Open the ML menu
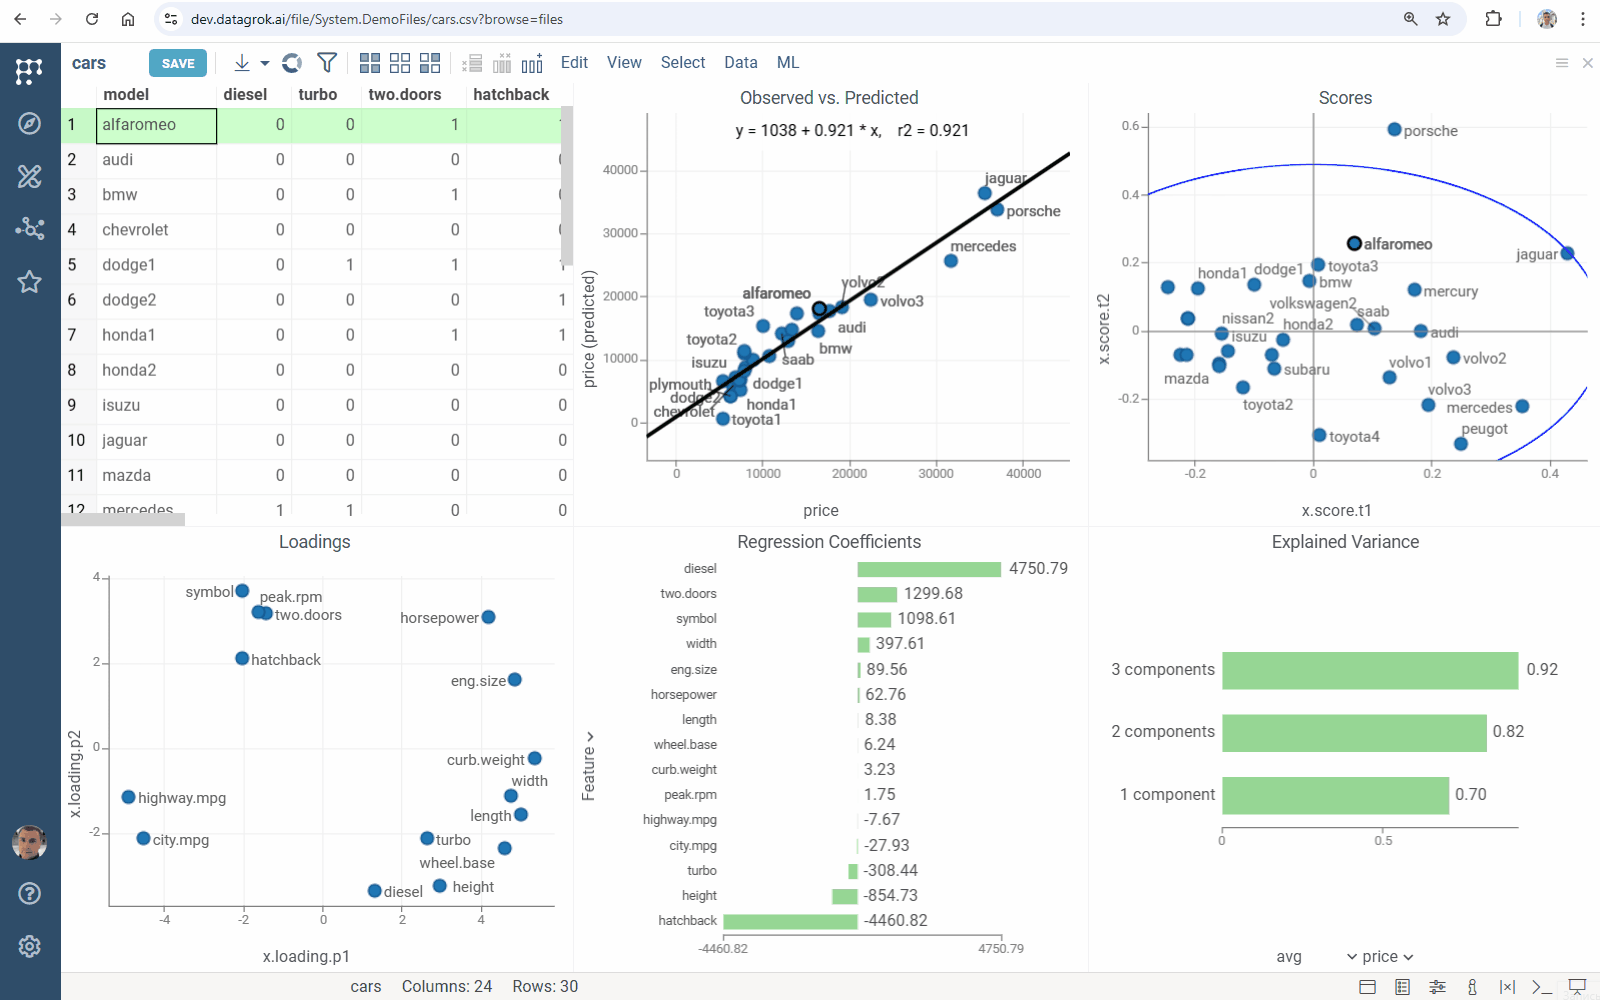Viewport: 1600px width, 1000px height. pos(787,62)
